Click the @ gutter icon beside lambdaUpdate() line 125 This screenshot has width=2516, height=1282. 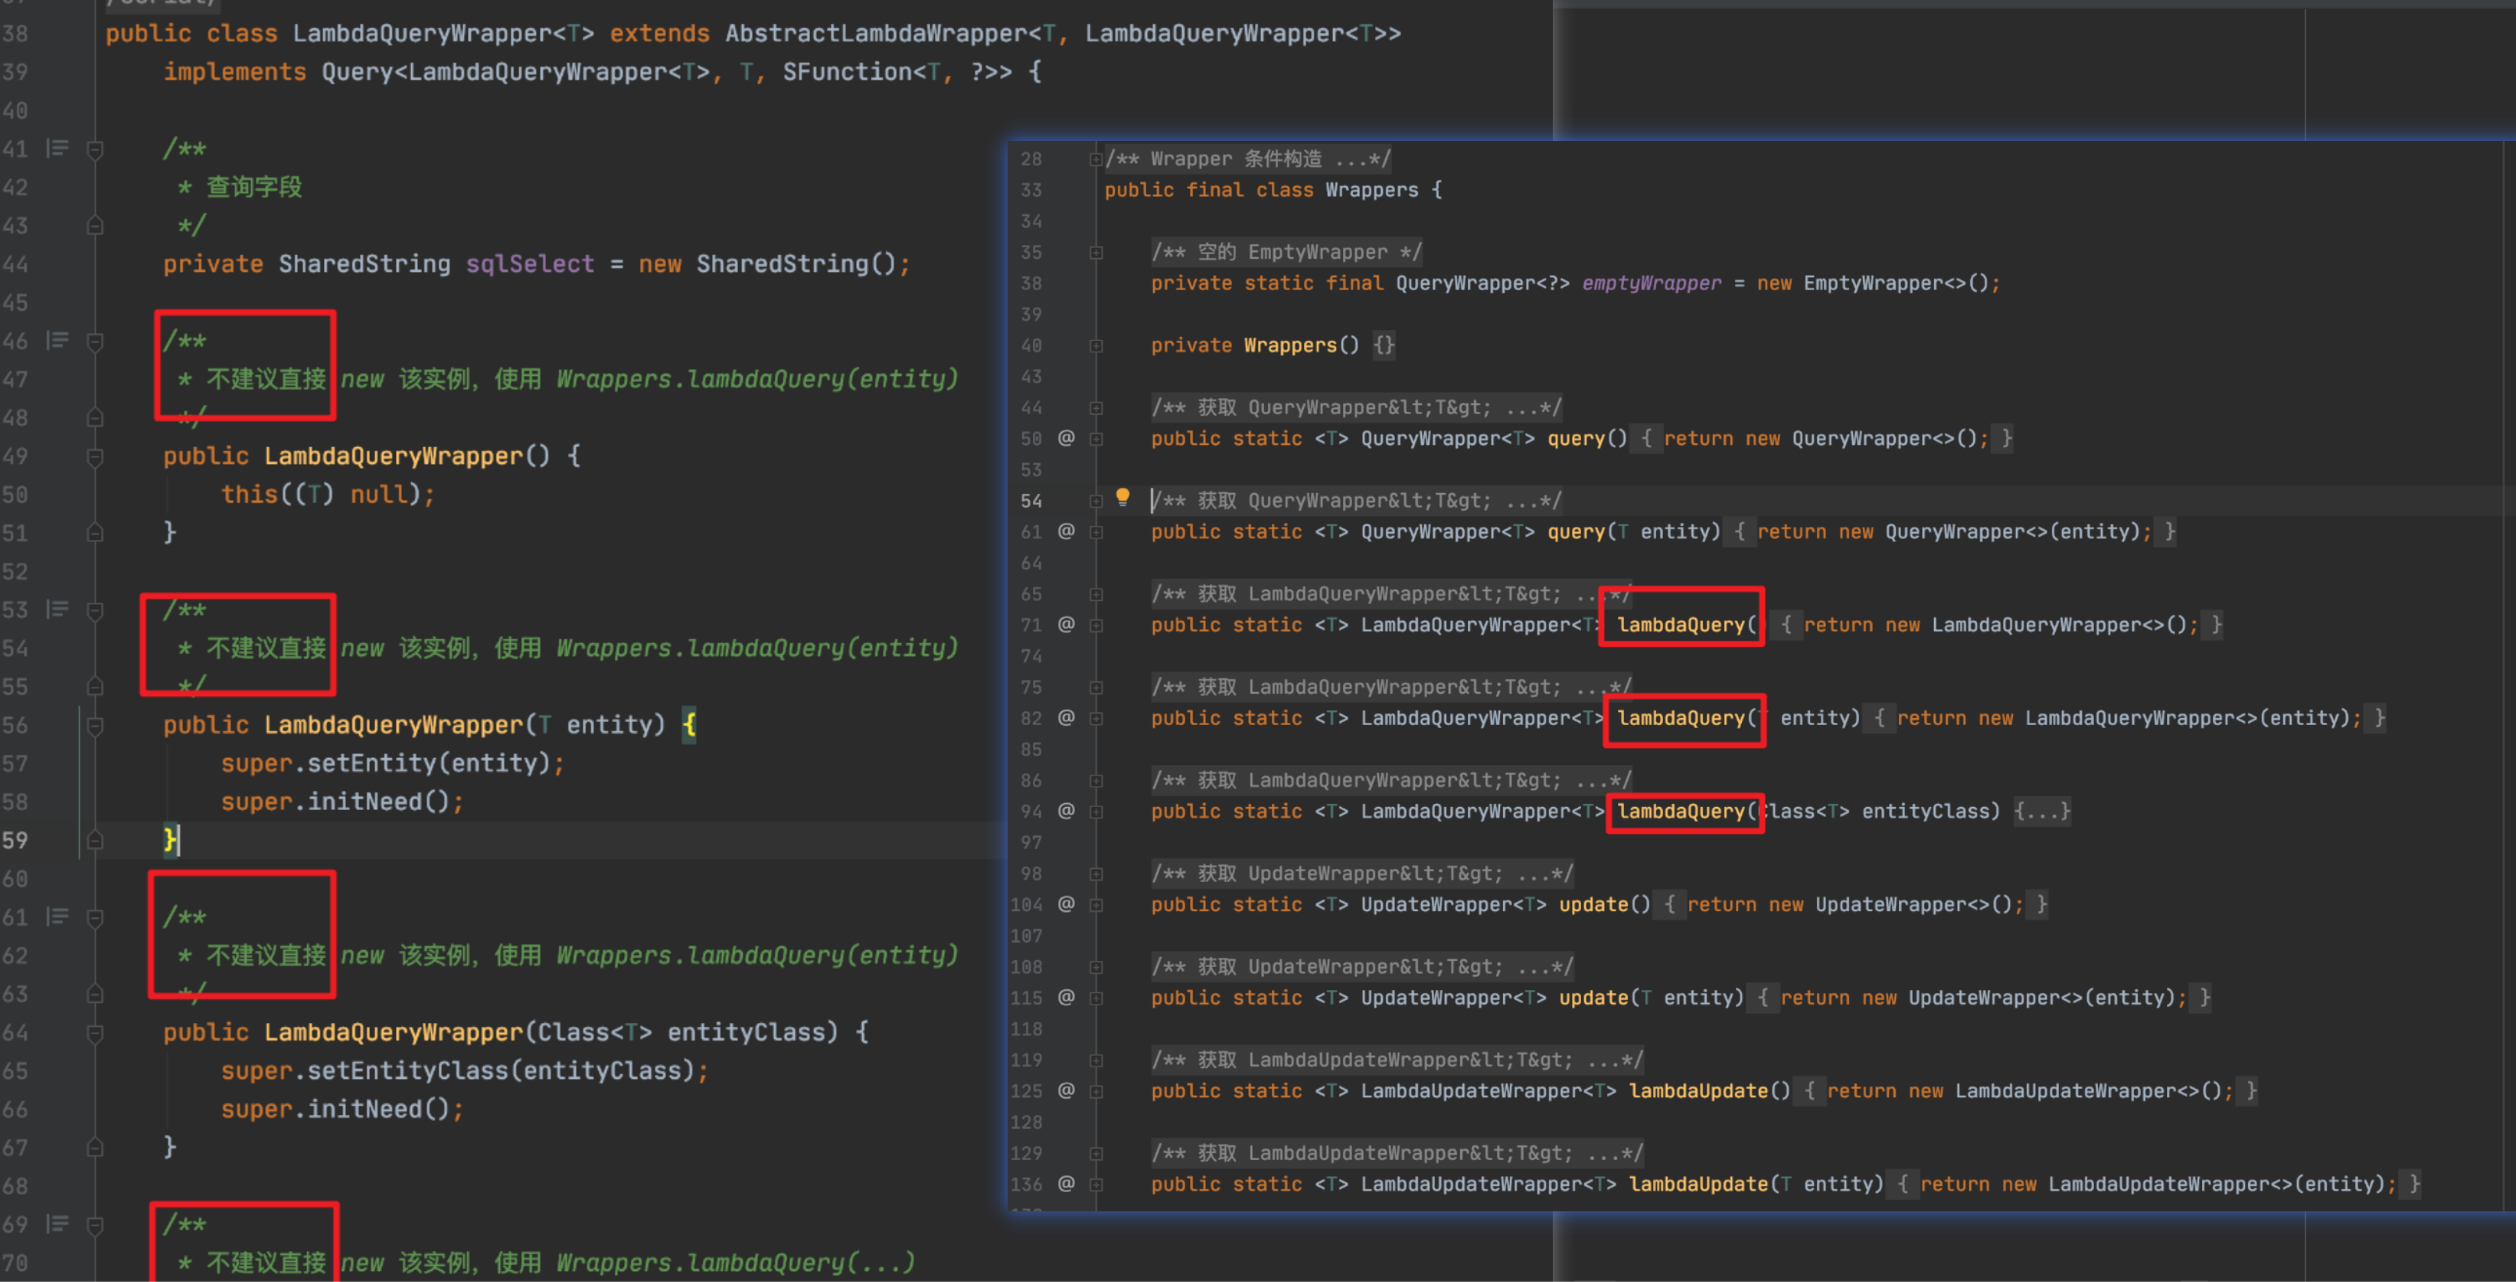(1066, 1090)
